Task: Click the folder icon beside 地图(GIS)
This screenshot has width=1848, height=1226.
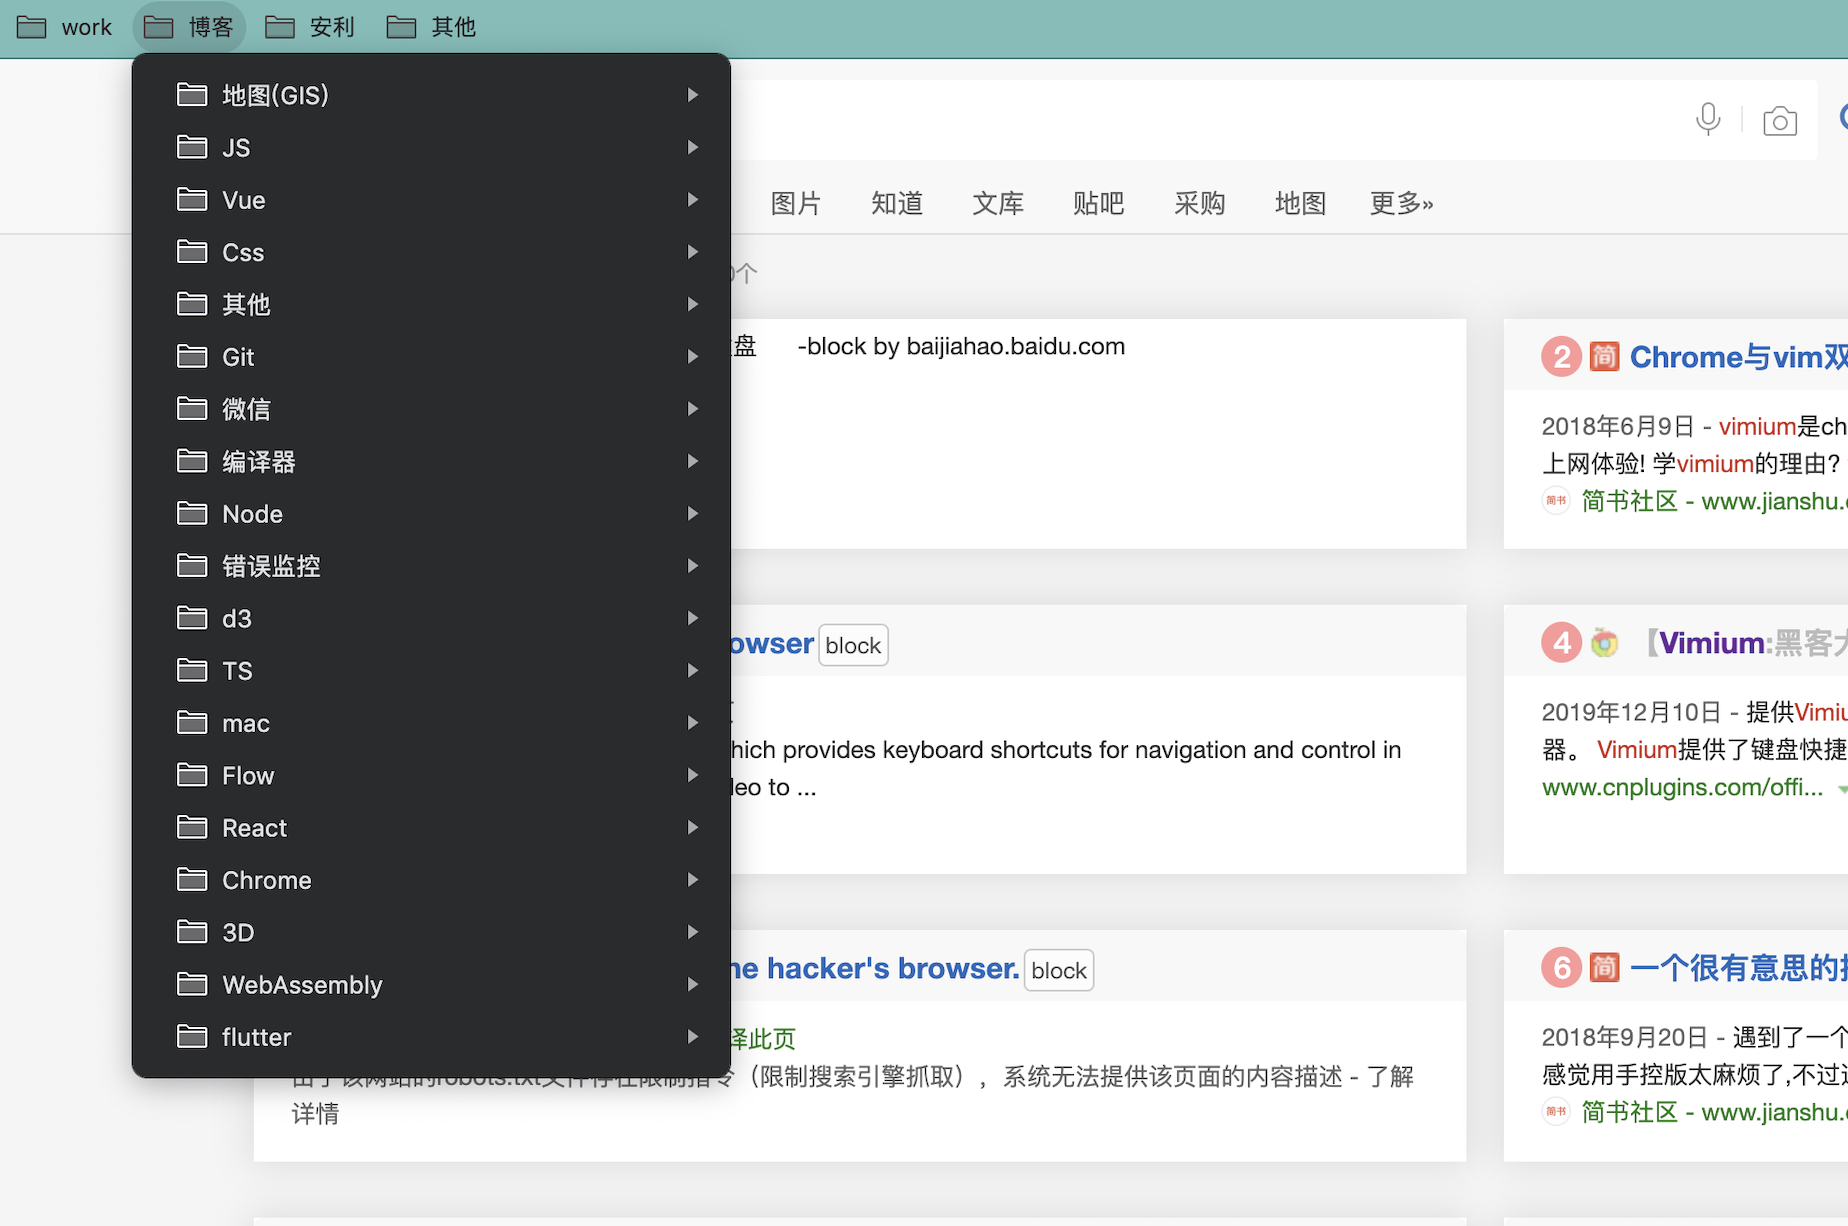Action: 192,95
